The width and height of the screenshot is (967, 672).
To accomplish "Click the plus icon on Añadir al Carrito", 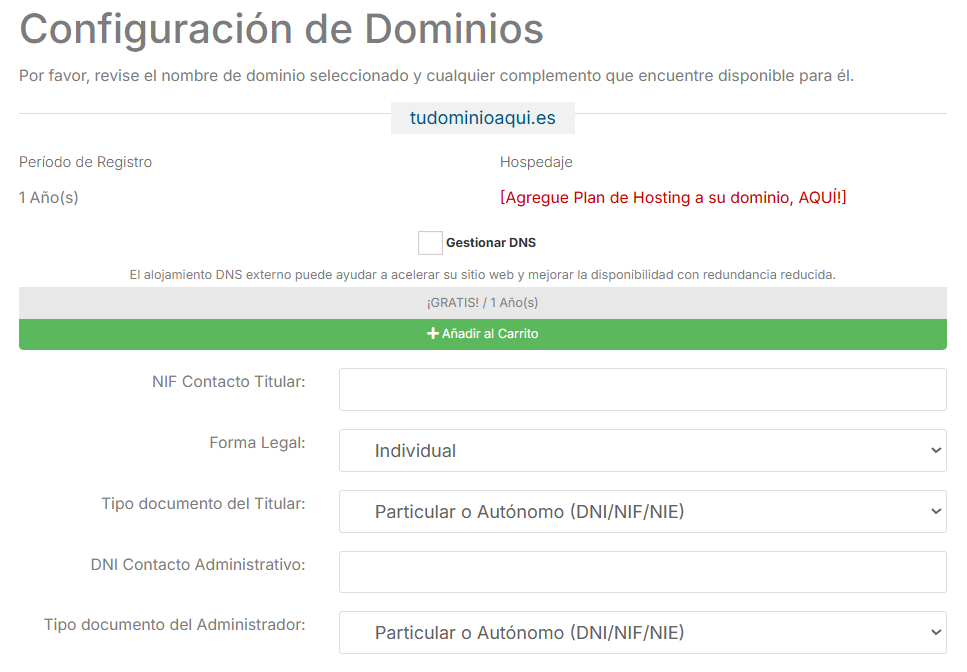I will [x=433, y=334].
